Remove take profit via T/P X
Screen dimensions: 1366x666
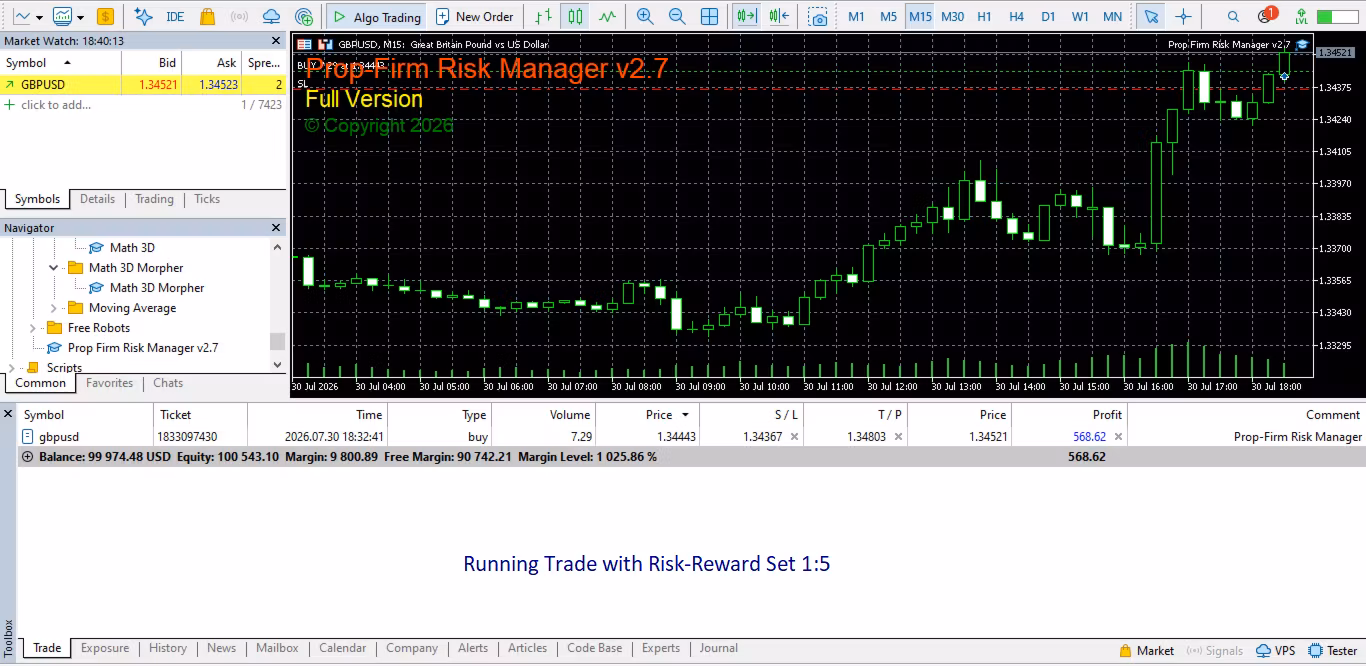click(x=898, y=436)
